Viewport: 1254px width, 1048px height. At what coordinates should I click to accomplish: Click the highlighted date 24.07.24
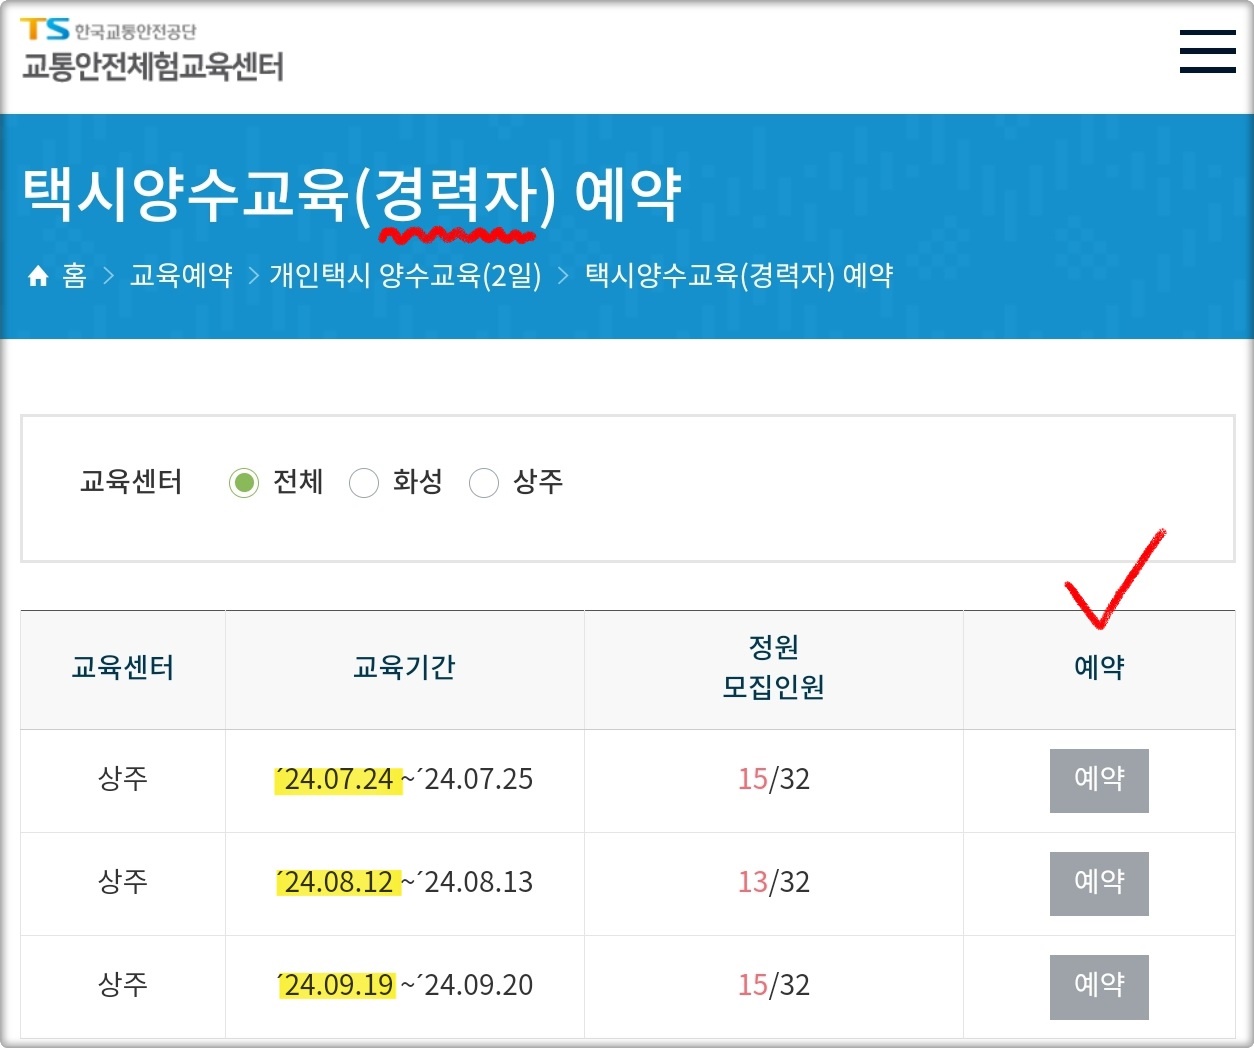pos(339,781)
